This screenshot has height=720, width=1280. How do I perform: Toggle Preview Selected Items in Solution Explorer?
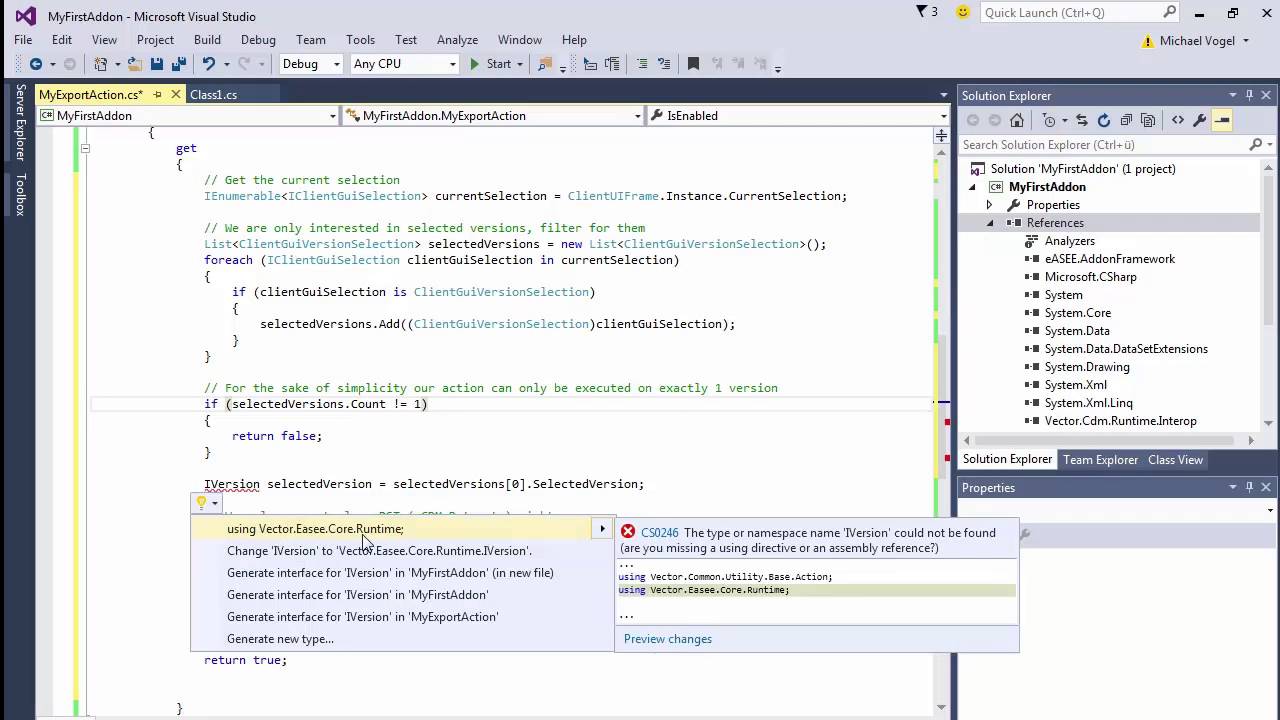click(1221, 120)
